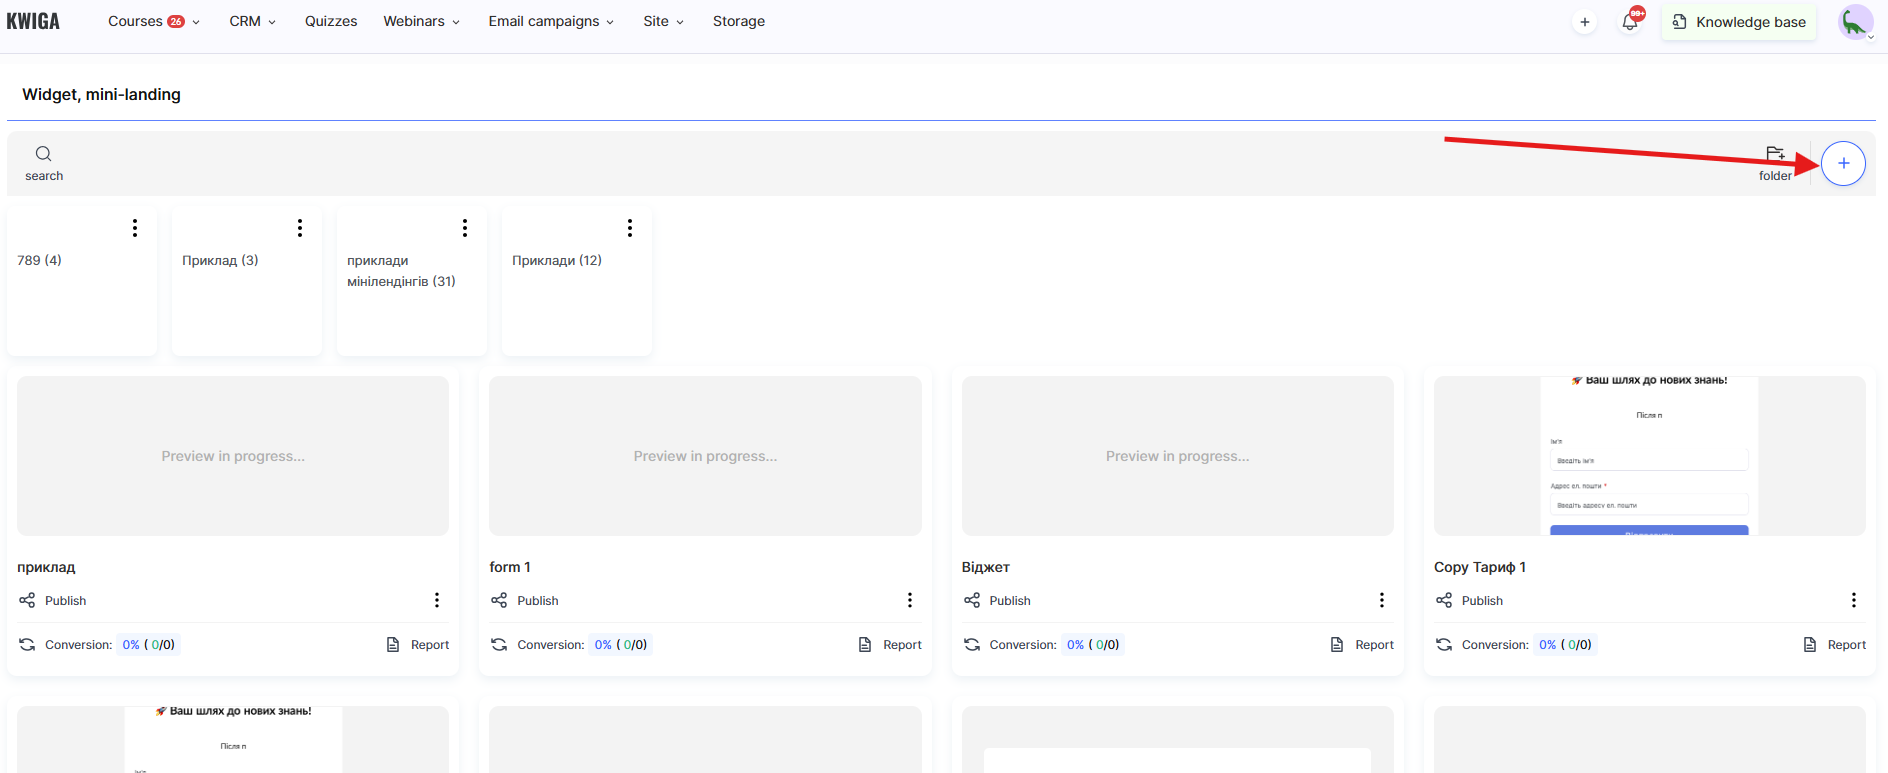Viewport: 1888px width, 773px height.
Task: Click the share icon for the Віджет widget
Action: tap(971, 600)
